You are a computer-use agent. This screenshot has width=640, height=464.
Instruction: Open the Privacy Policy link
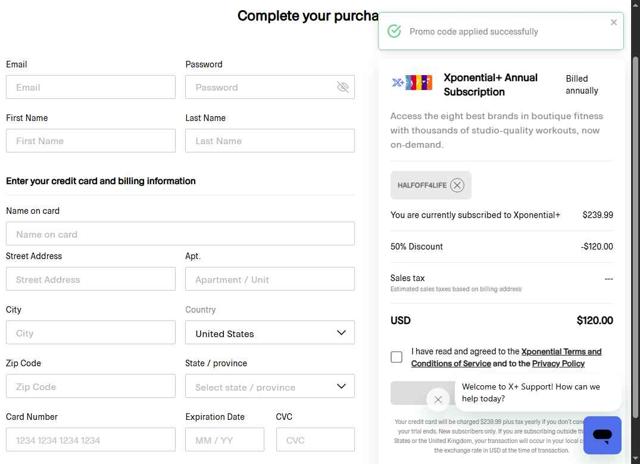[x=558, y=364]
